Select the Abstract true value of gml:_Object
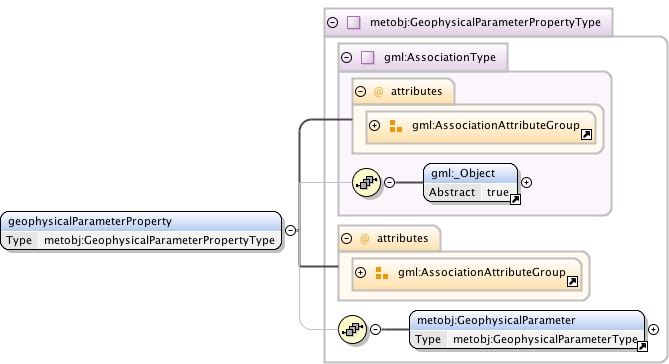 pos(498,192)
